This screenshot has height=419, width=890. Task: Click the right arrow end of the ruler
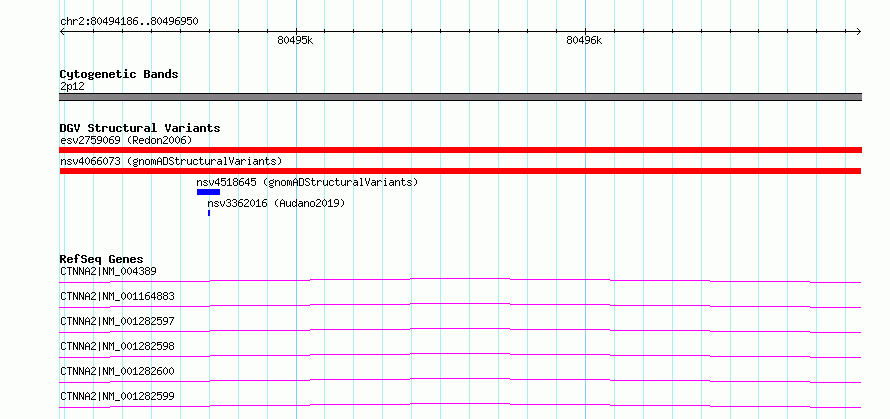tap(858, 31)
